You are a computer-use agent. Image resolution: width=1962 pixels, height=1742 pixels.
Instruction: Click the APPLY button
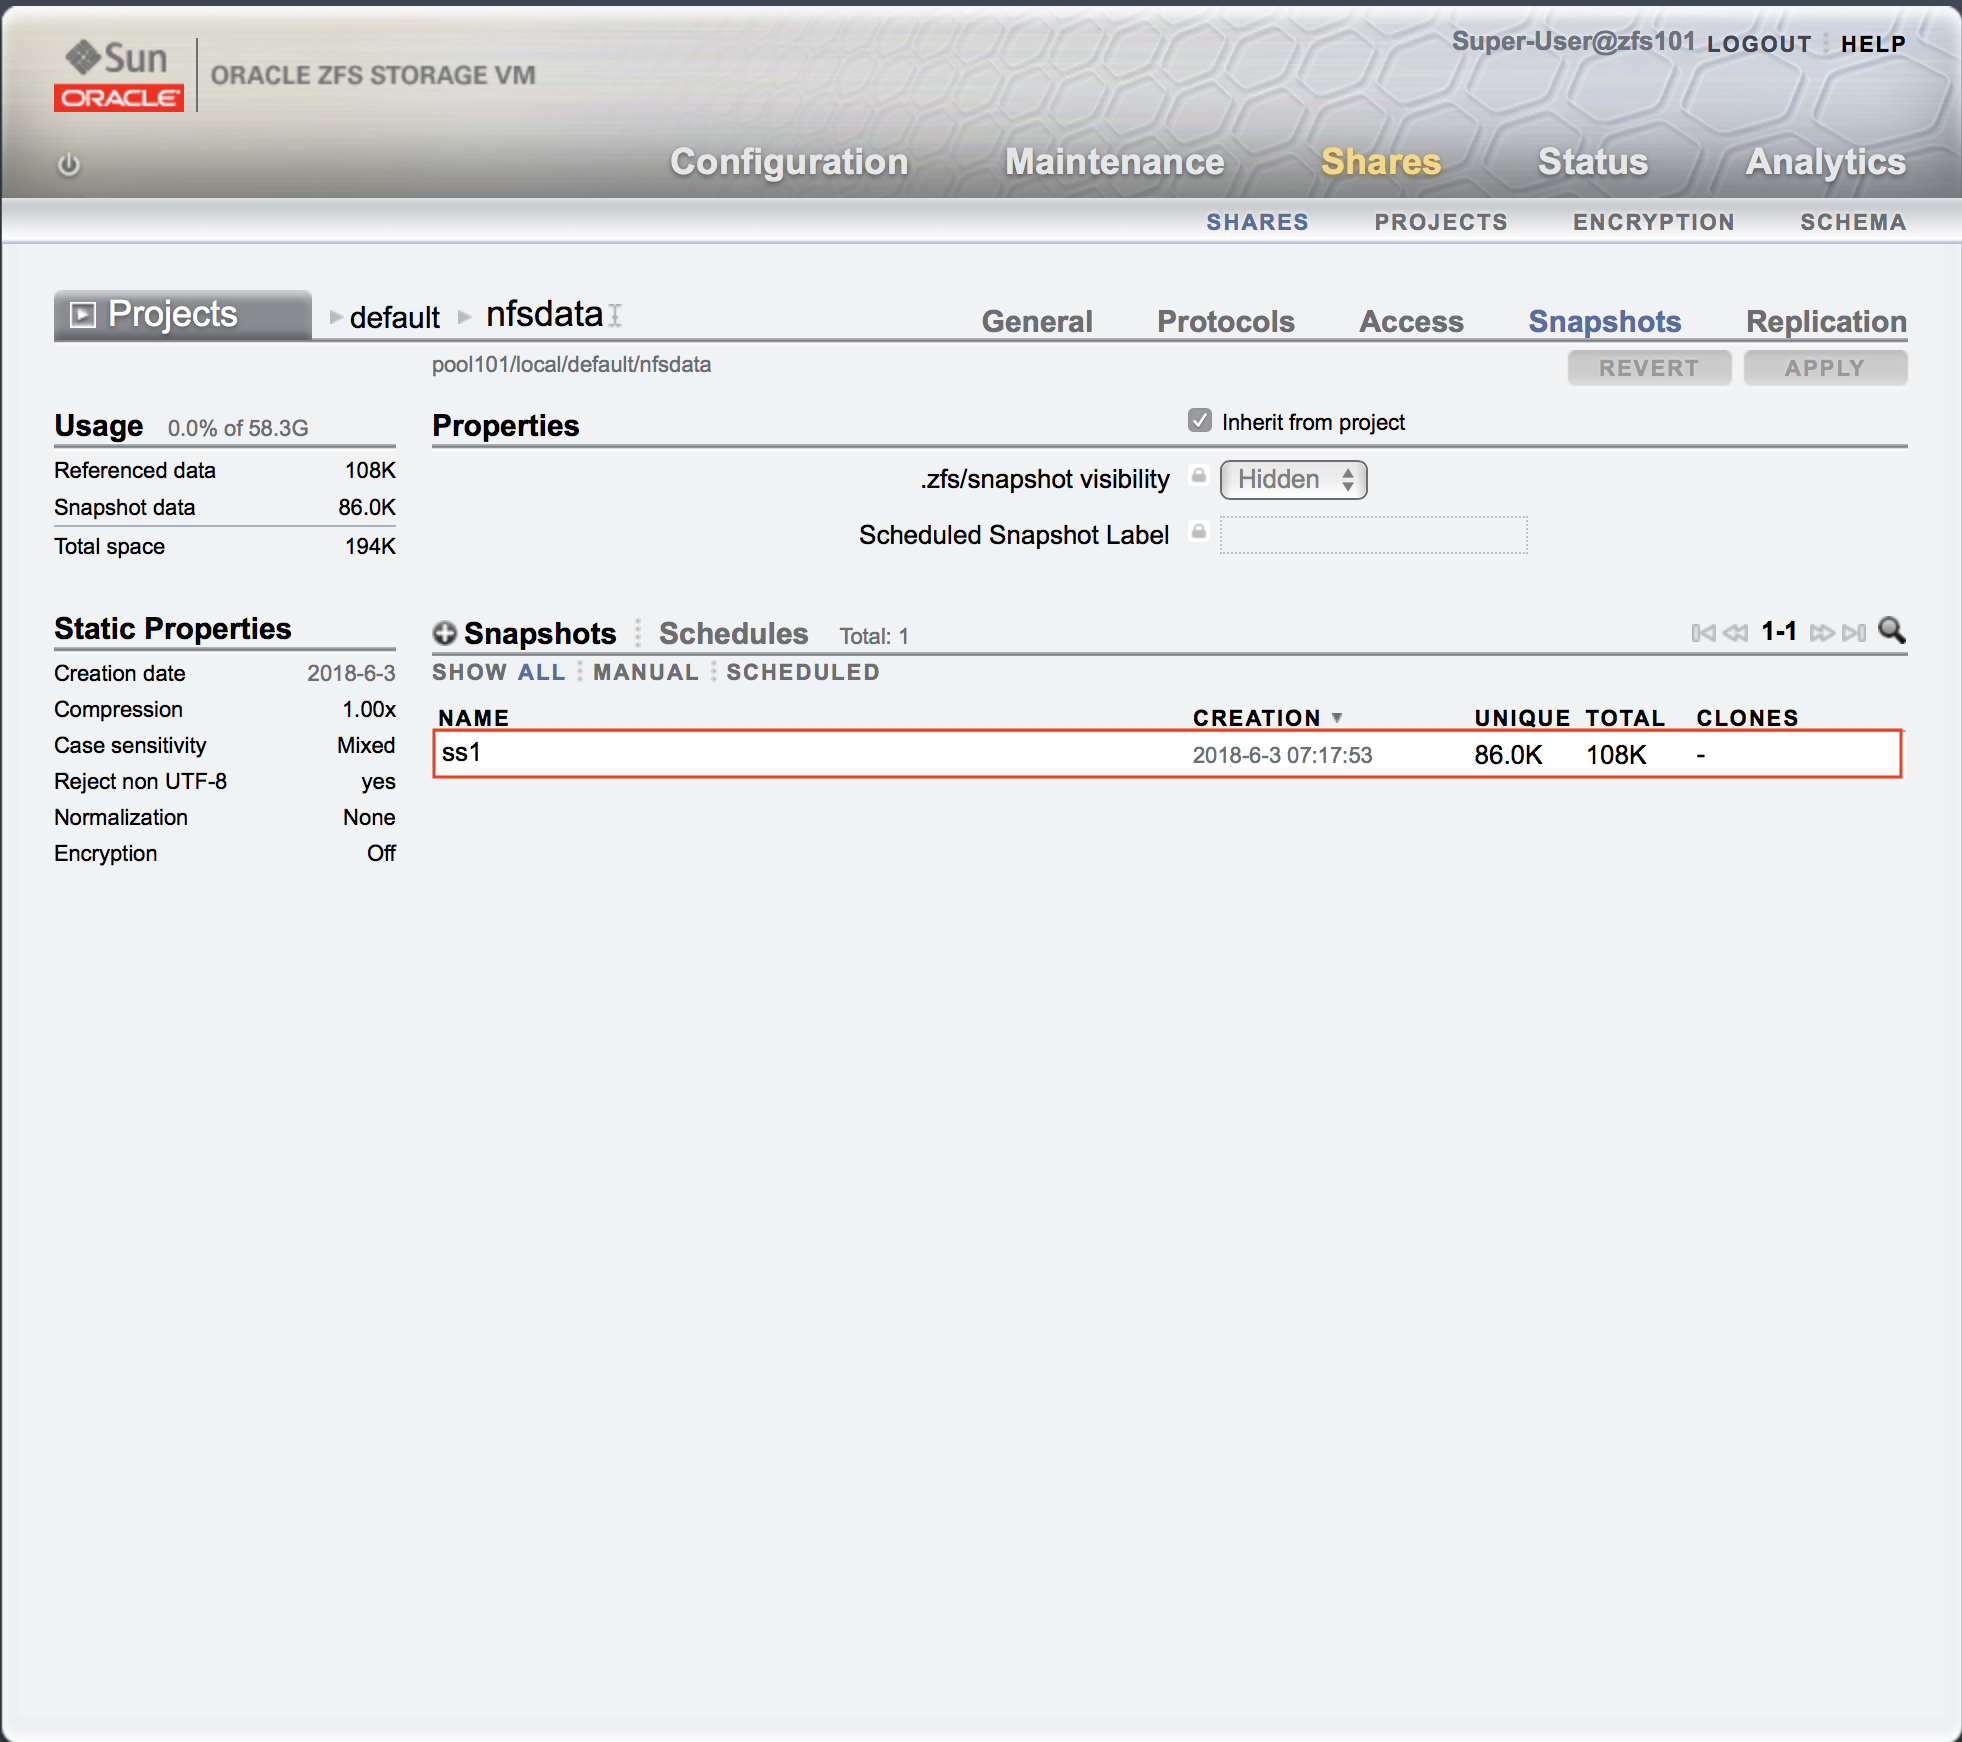pos(1825,368)
